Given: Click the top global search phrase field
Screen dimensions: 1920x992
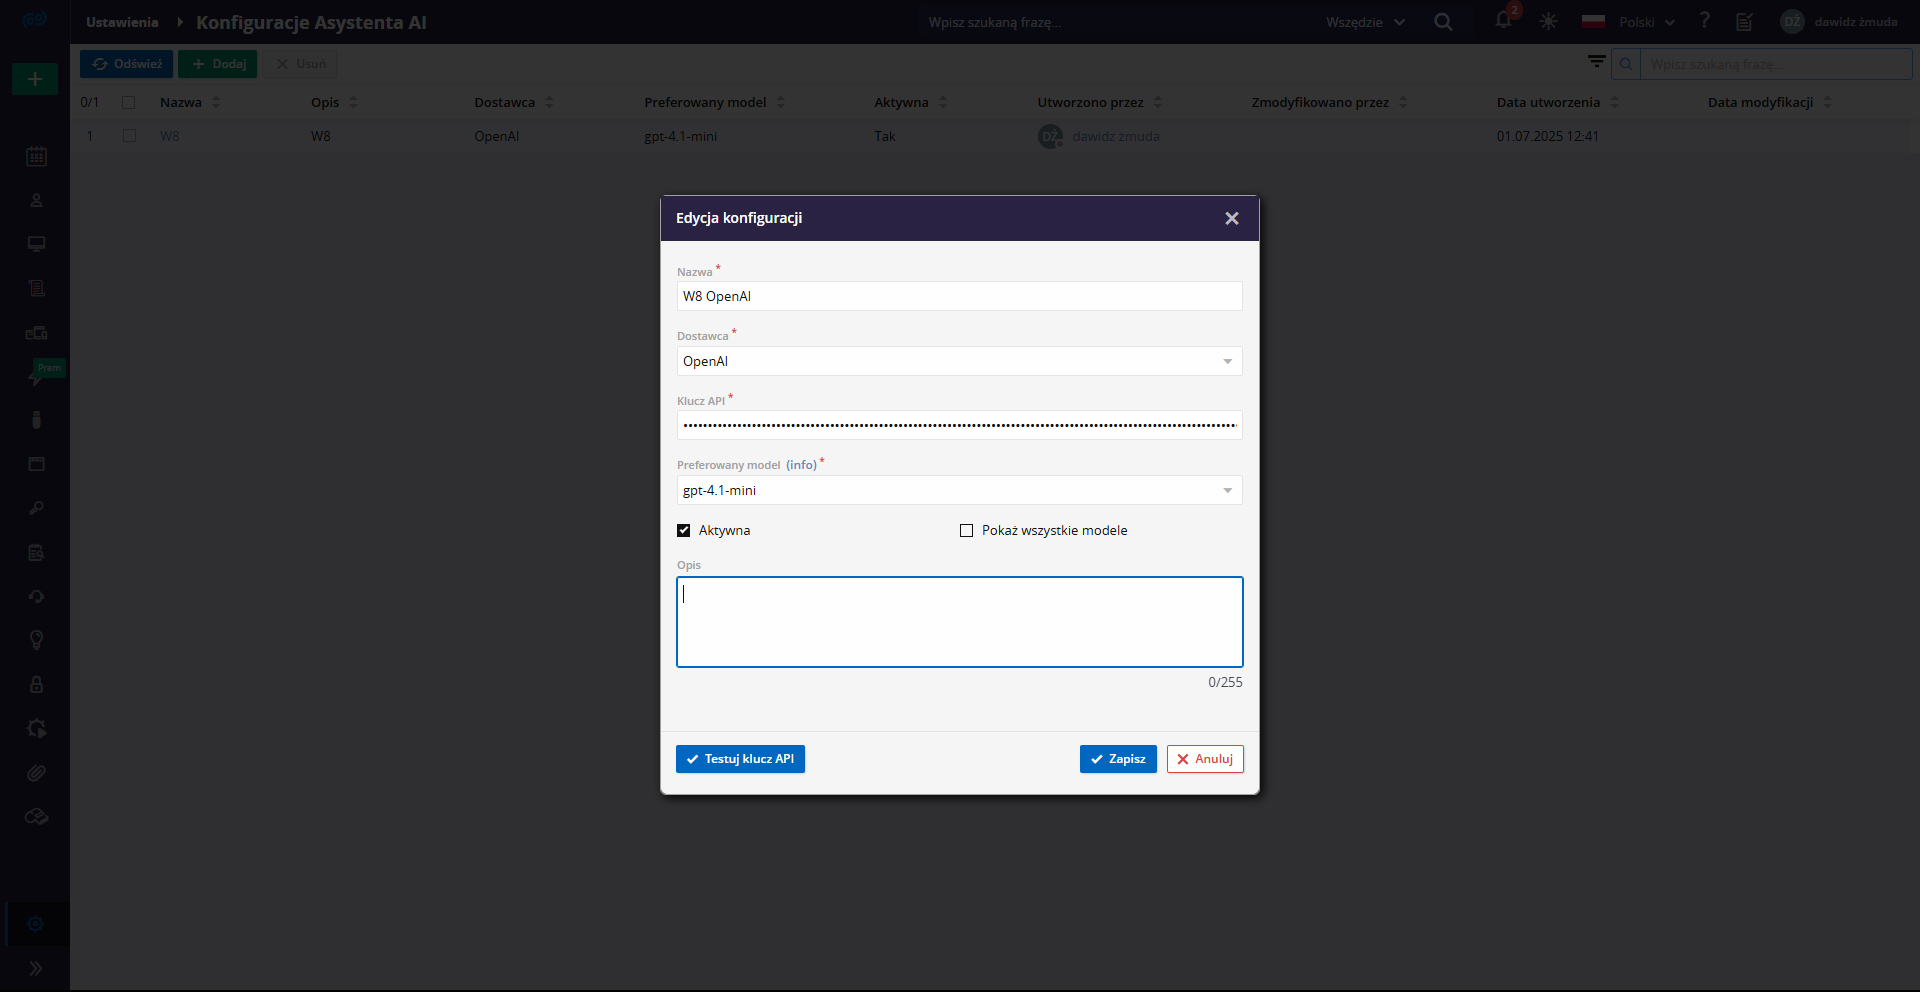Looking at the screenshot, I should 1115,22.
